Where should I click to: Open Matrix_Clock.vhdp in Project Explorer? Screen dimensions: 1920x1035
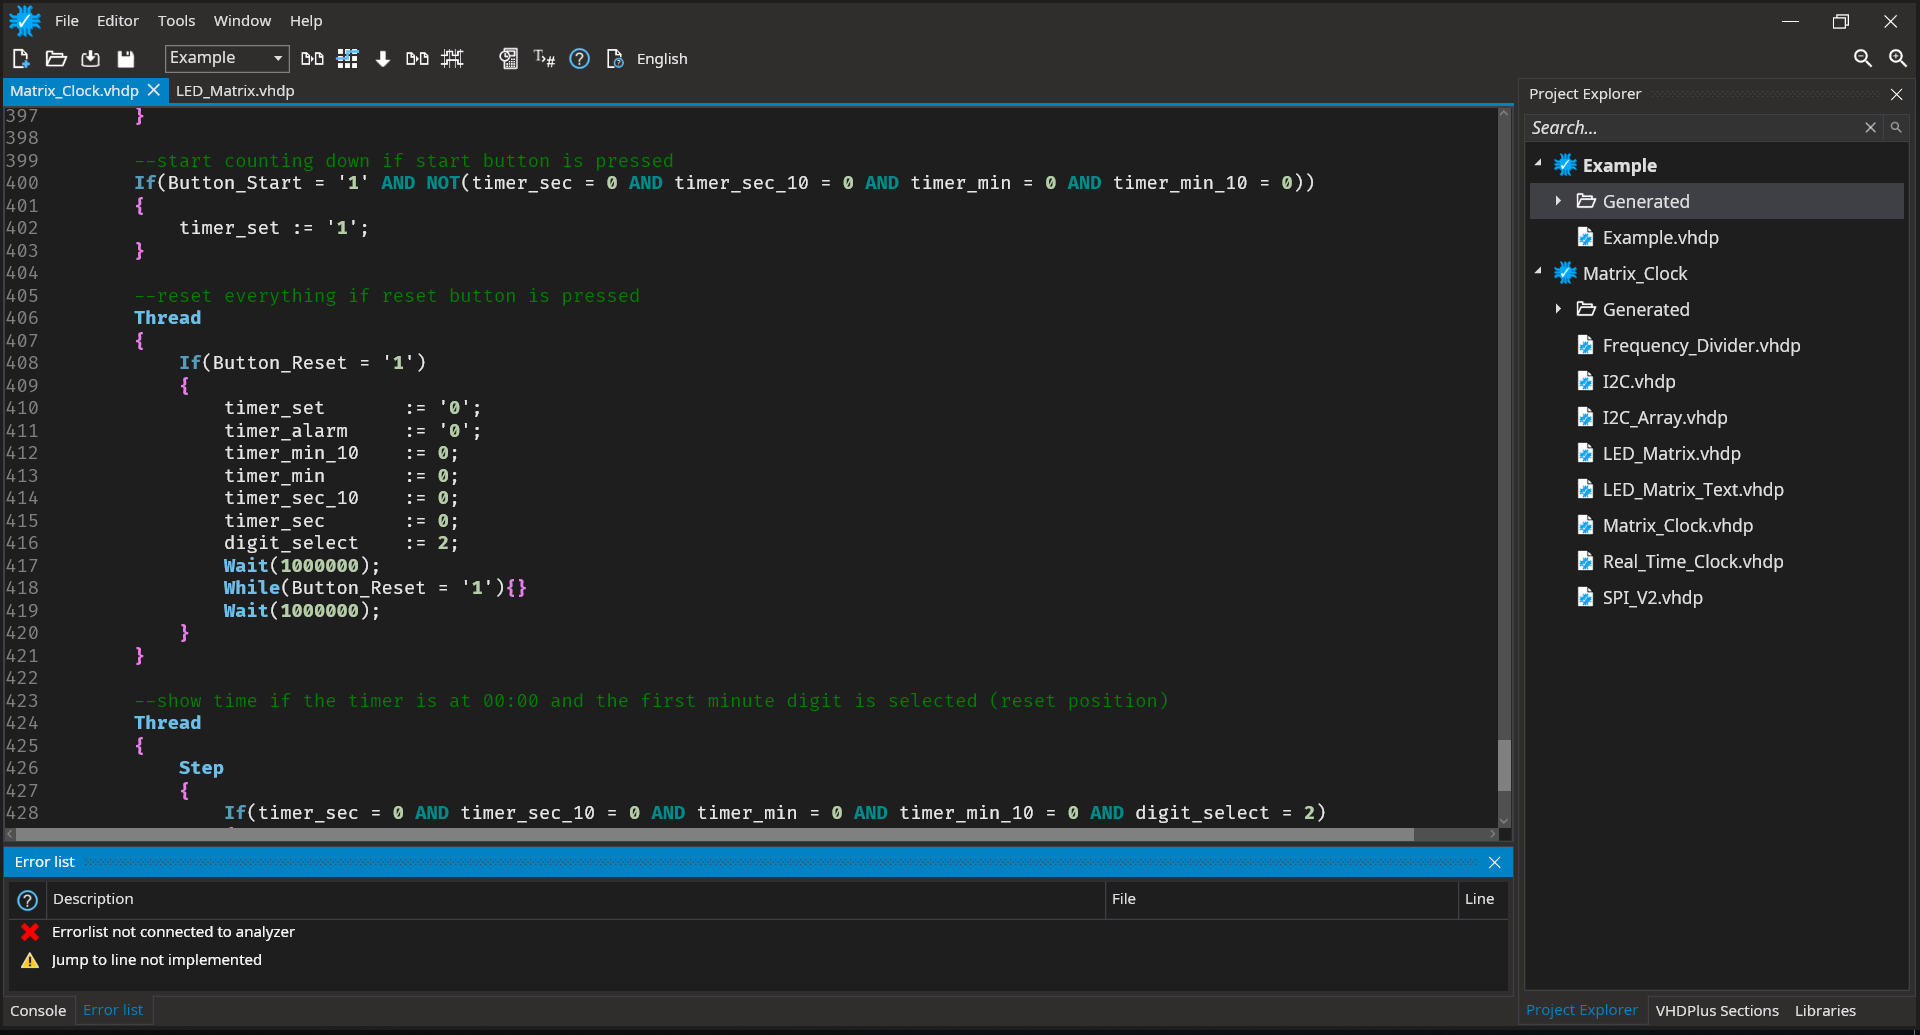[x=1677, y=525]
